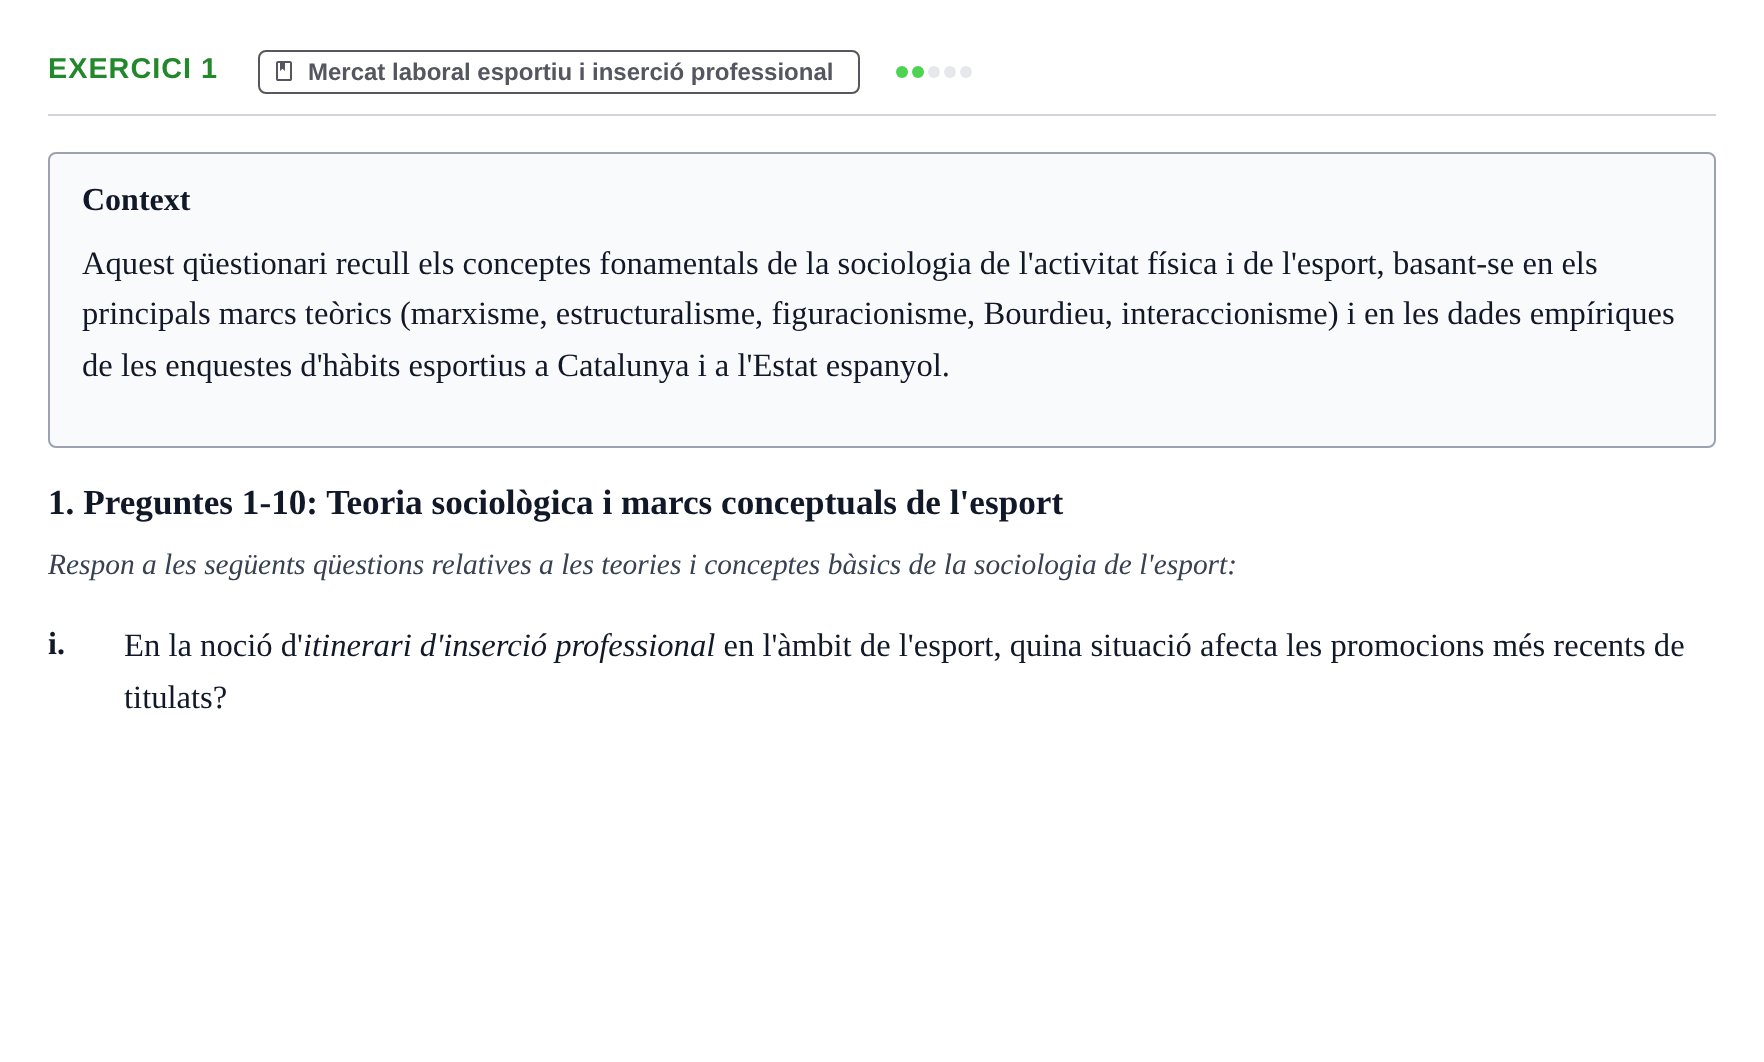Click question i about itinerari d'inserció professional
1764x1062 pixels.
(x=904, y=672)
